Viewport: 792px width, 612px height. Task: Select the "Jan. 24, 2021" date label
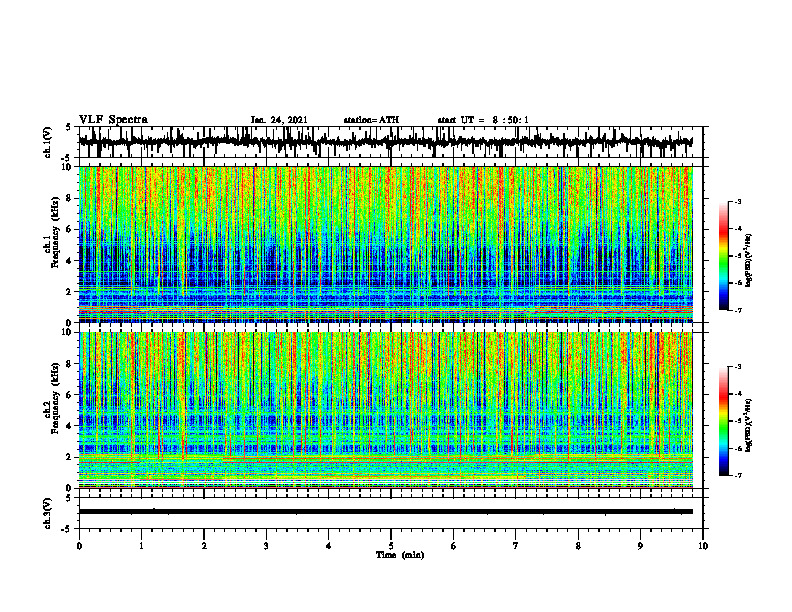click(279, 120)
